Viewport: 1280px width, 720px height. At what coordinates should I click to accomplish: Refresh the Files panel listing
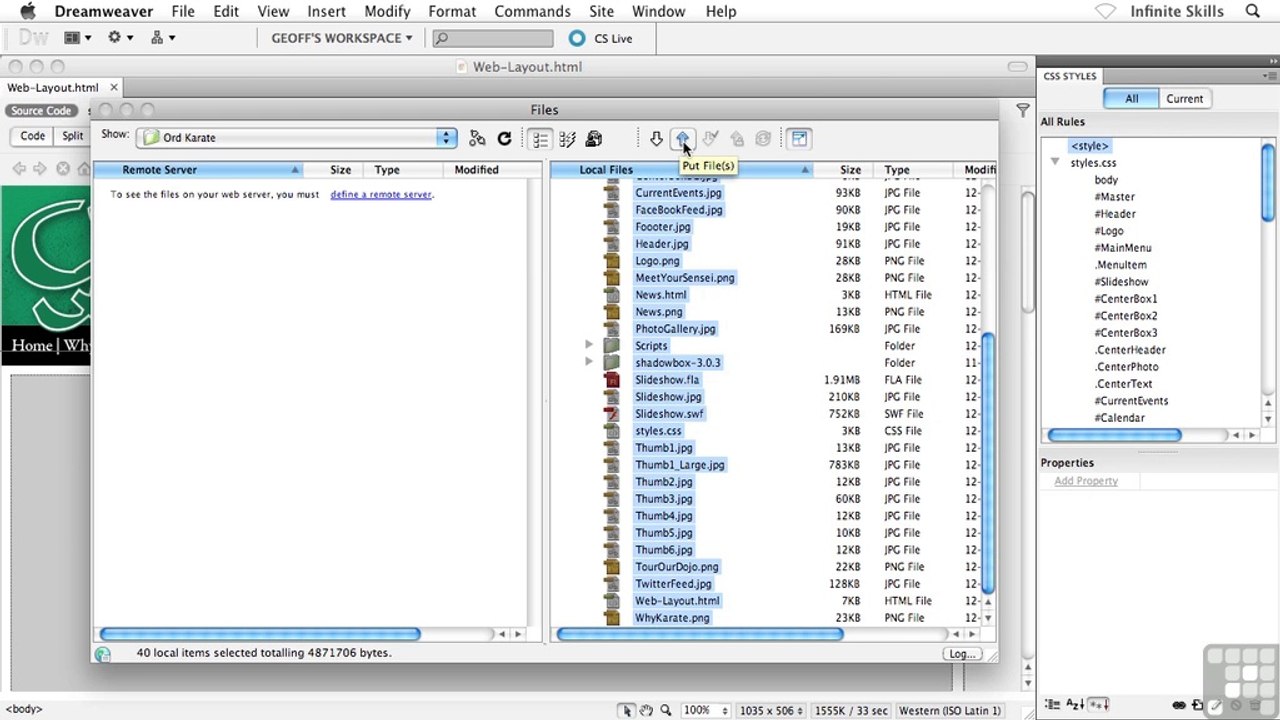click(x=504, y=139)
